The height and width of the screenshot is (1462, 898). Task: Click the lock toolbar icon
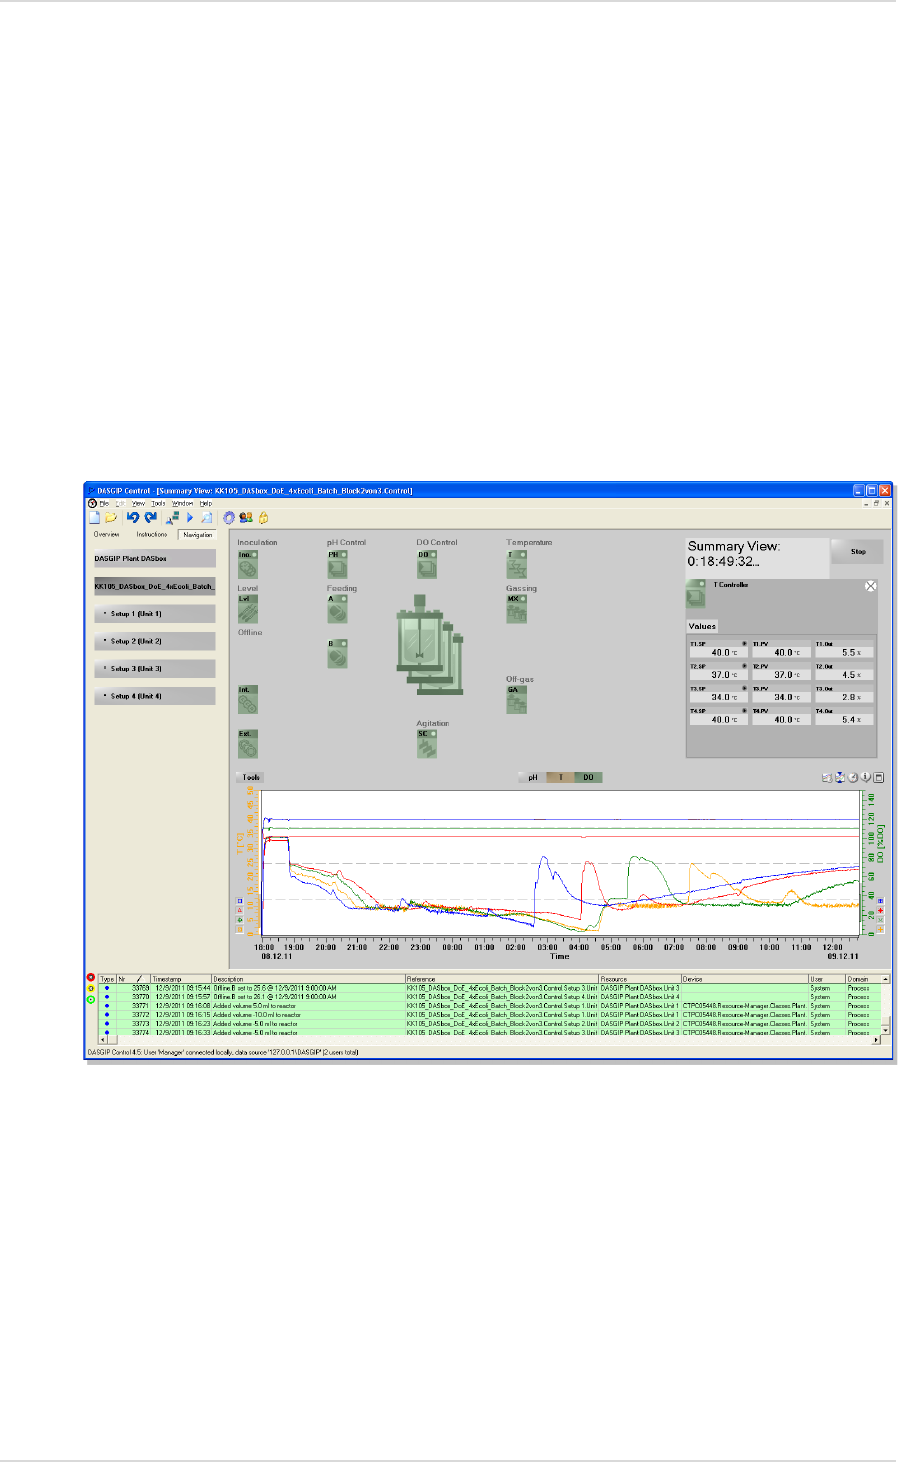(x=264, y=518)
